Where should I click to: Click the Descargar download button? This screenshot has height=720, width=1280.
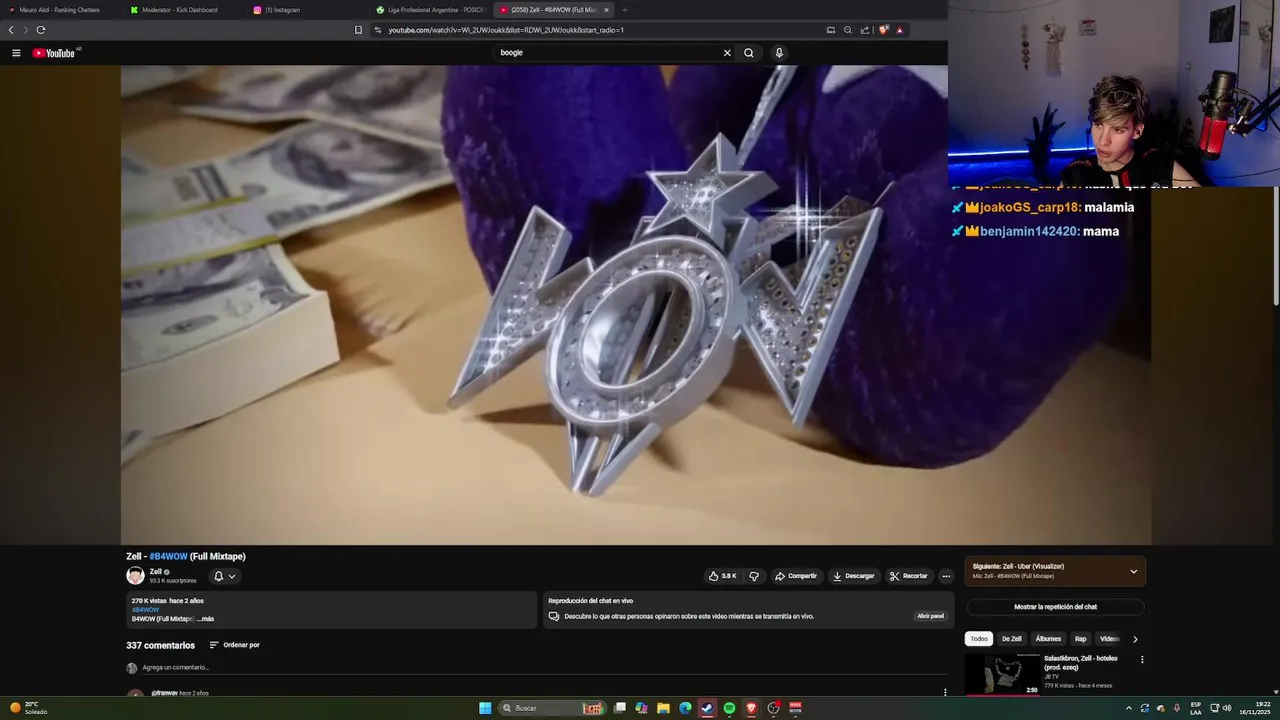point(853,576)
